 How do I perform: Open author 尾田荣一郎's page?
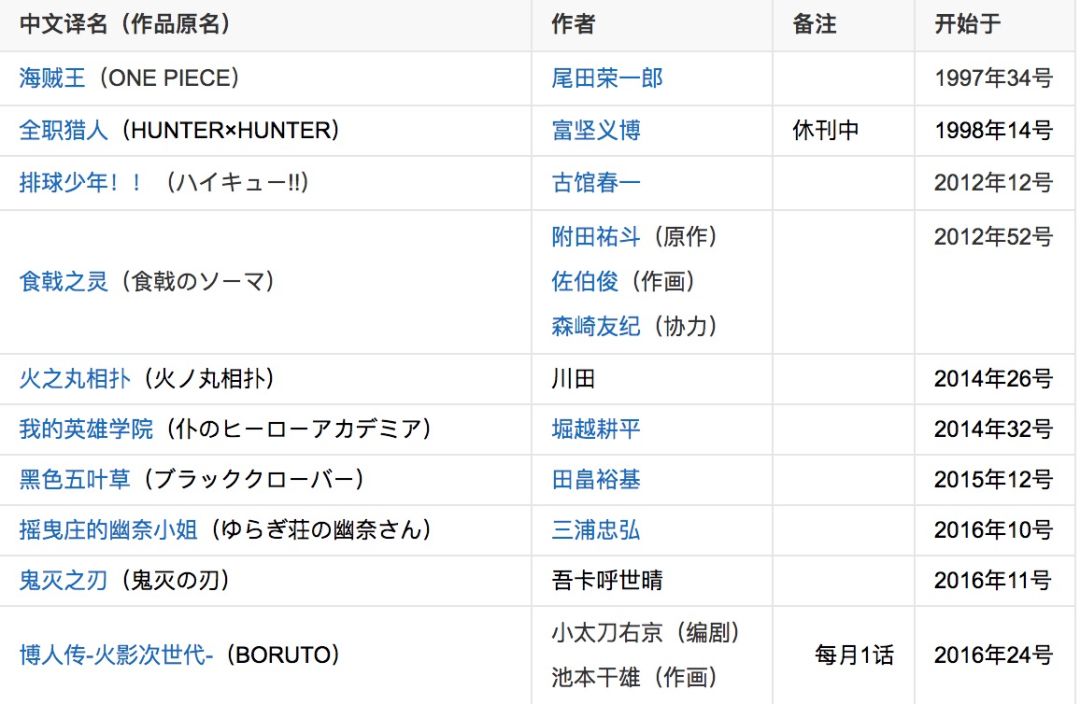pyautogui.click(x=607, y=78)
